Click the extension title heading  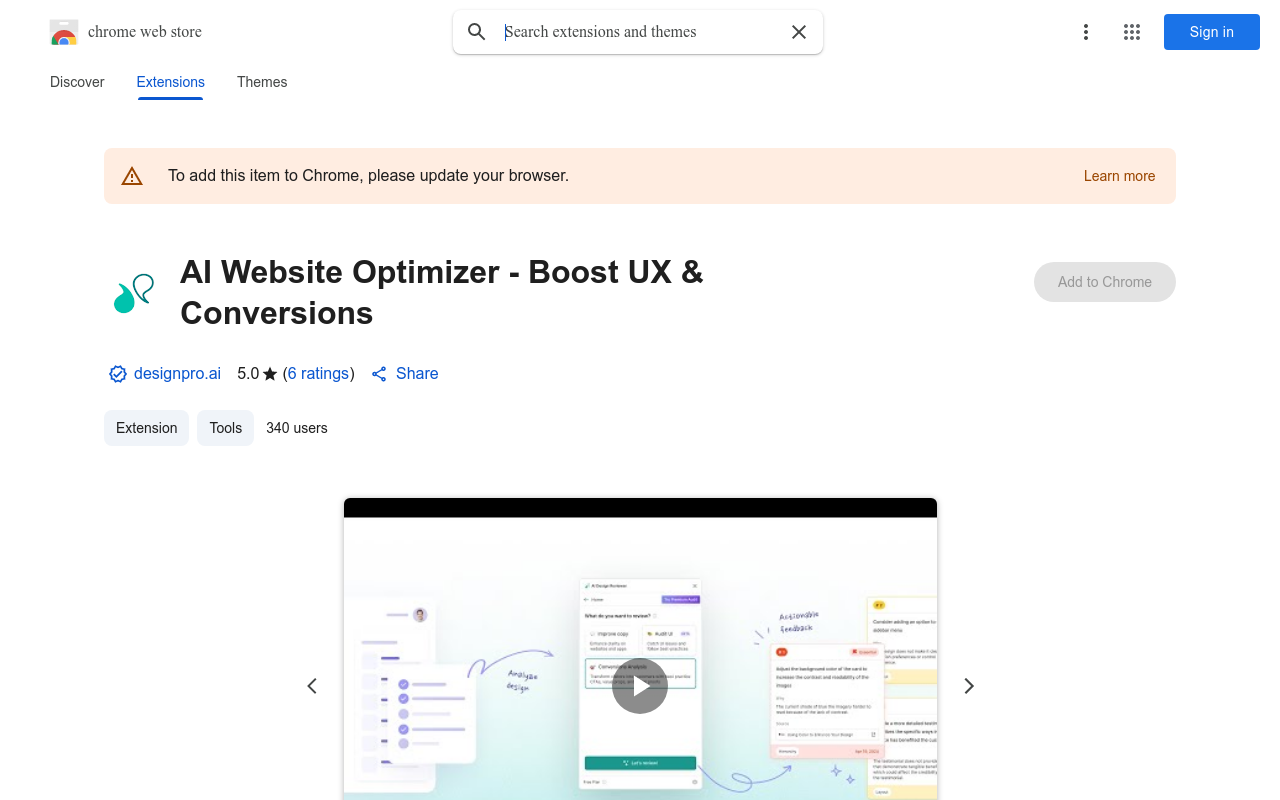(442, 292)
